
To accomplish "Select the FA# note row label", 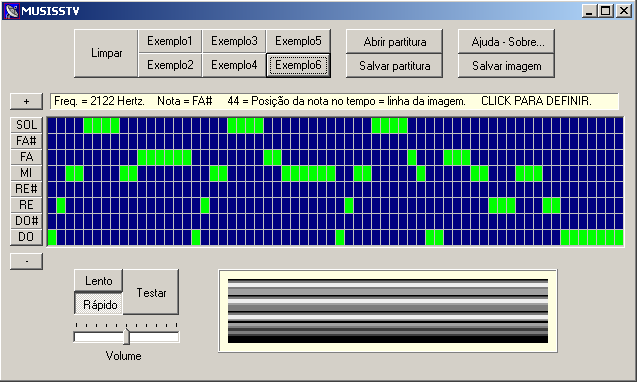I will 26,141.
